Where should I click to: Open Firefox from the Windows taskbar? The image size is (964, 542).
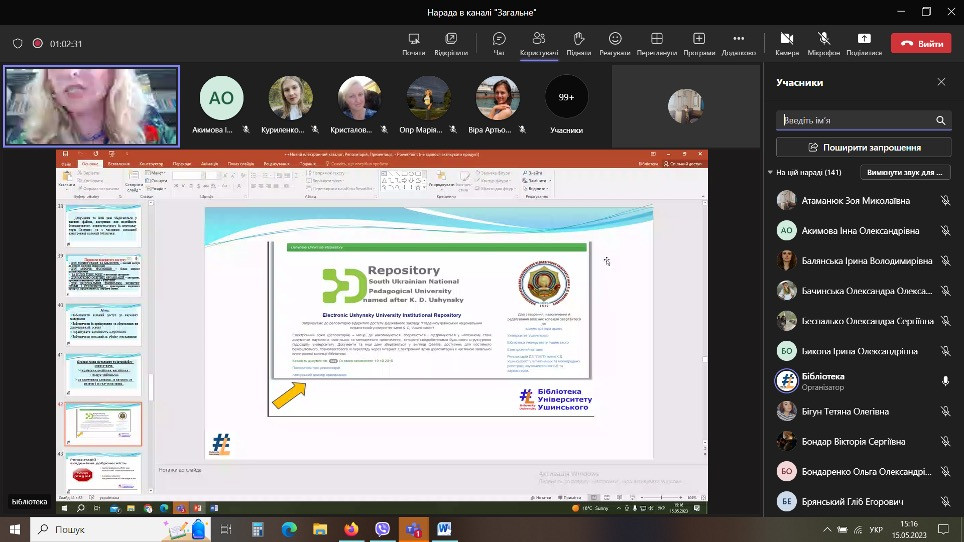[351, 529]
